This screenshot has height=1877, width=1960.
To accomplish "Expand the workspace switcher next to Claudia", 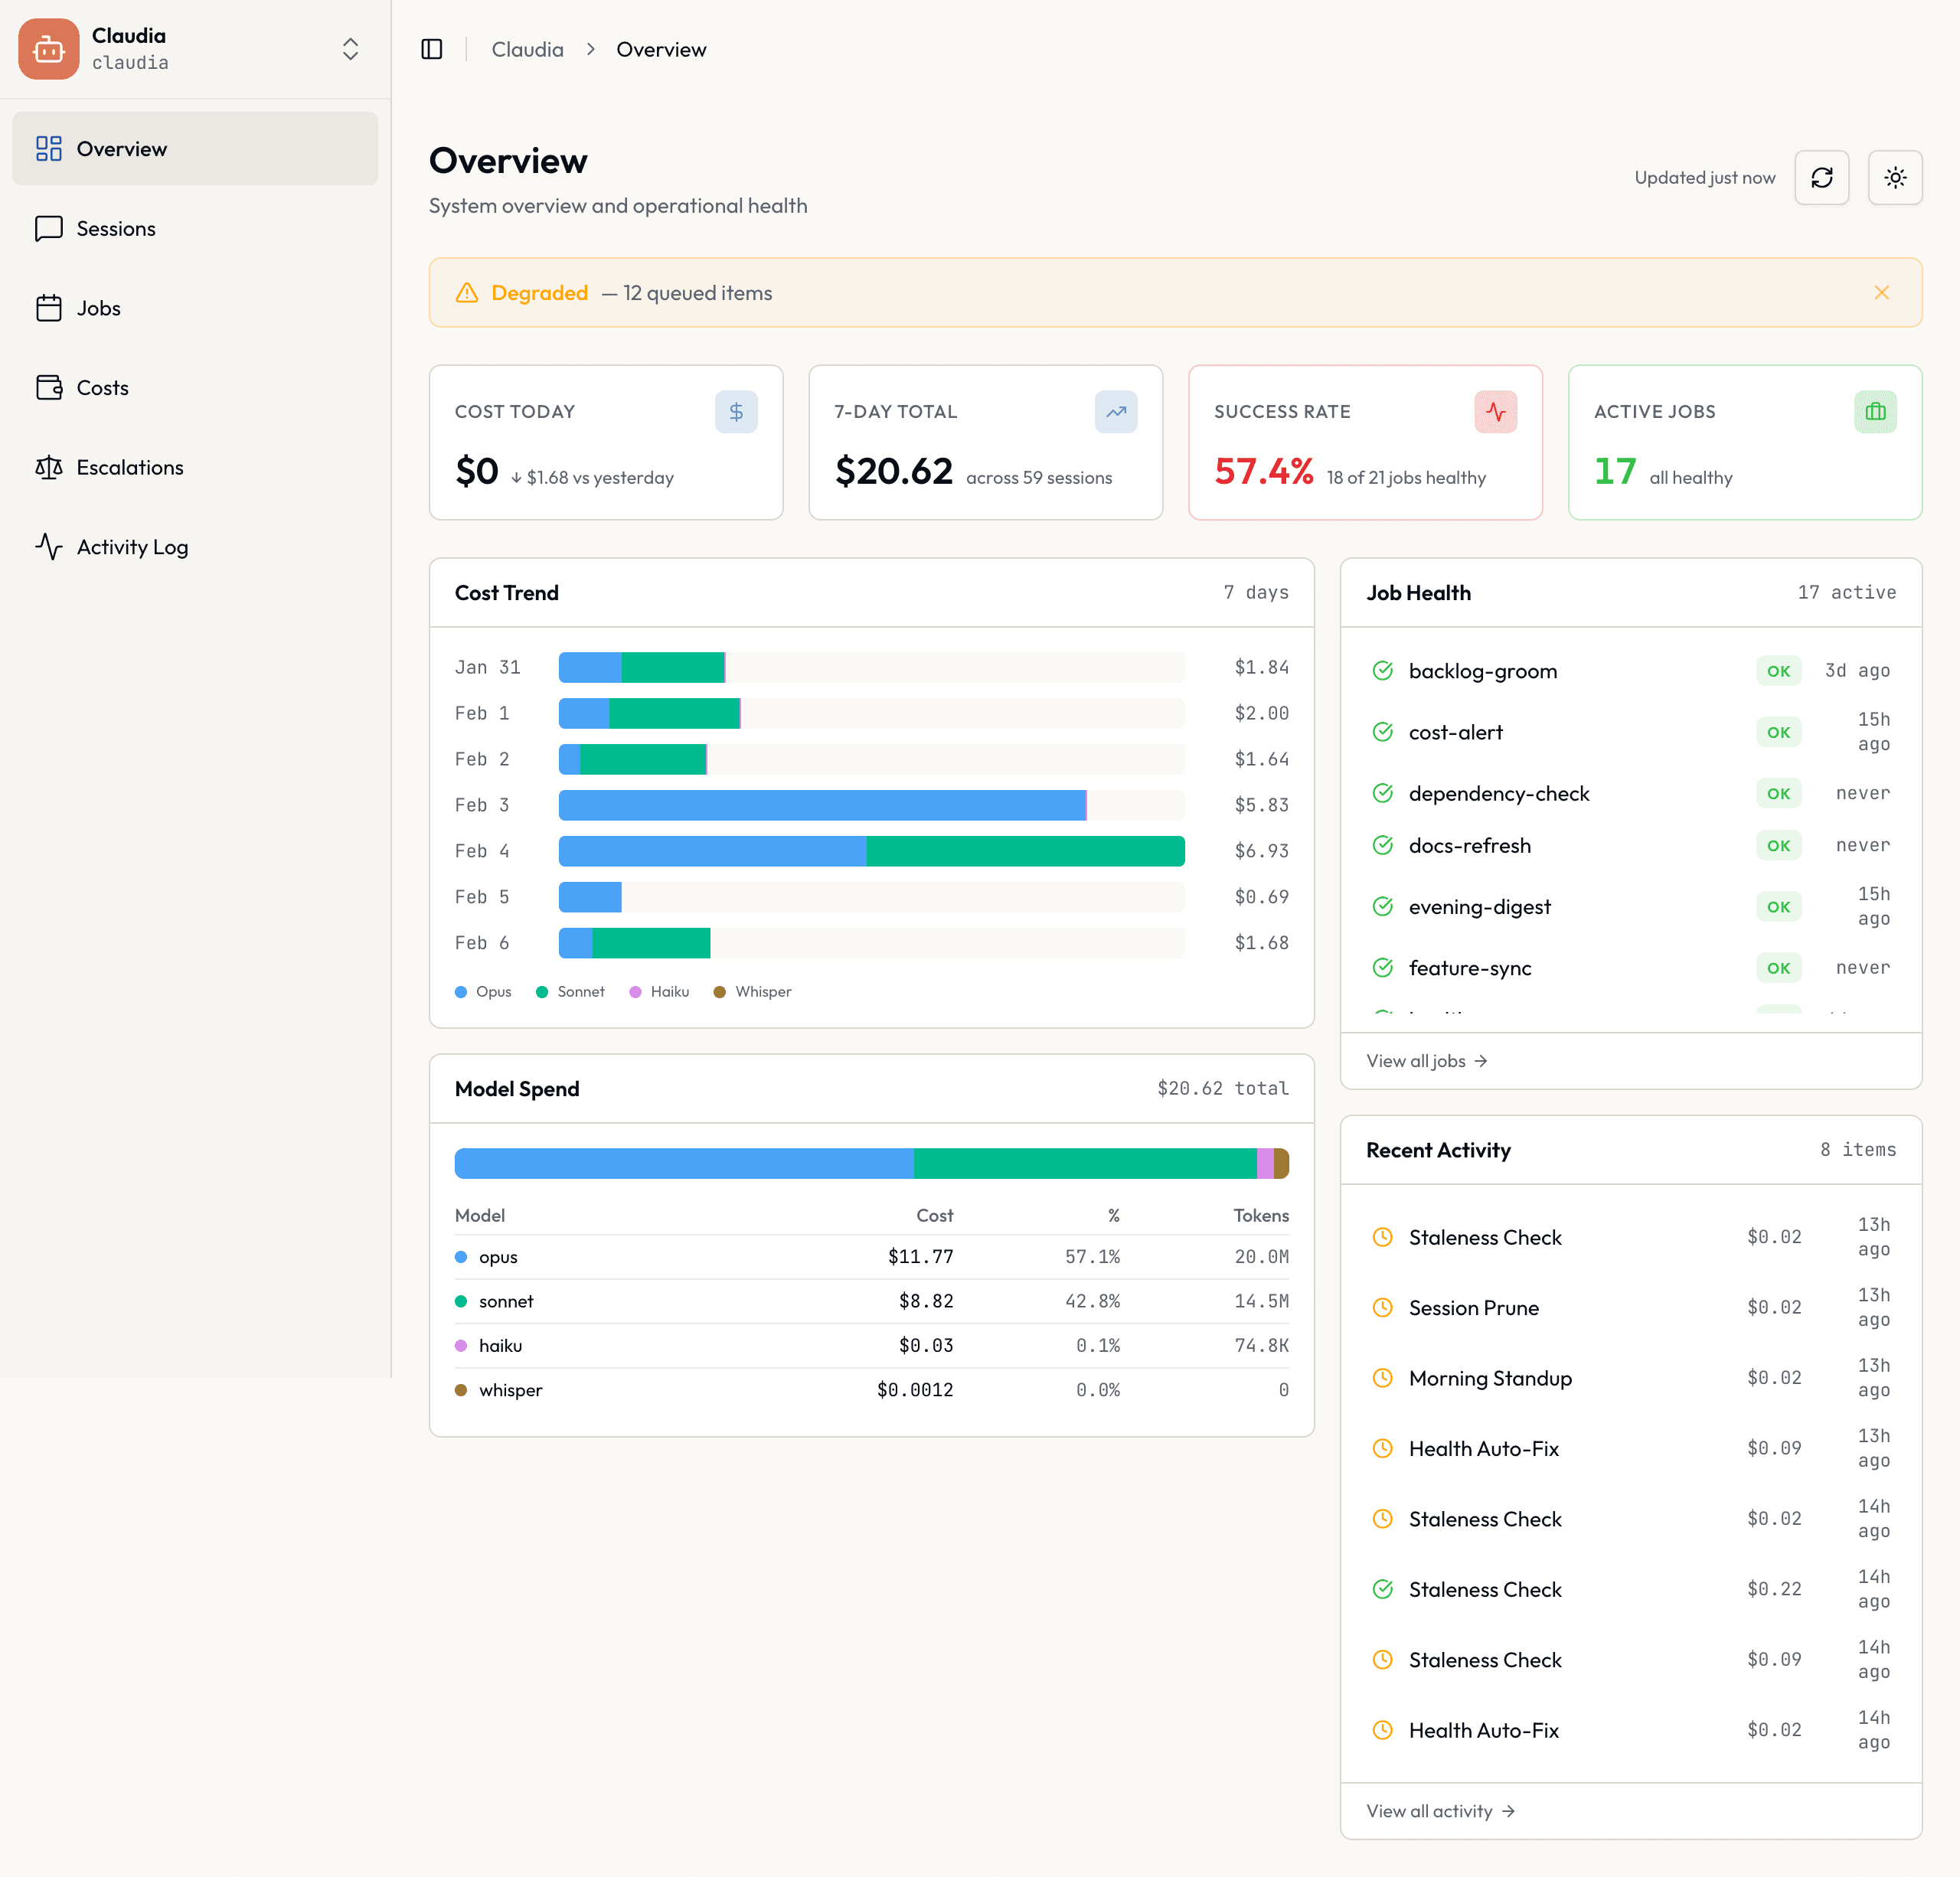I will click(x=350, y=48).
